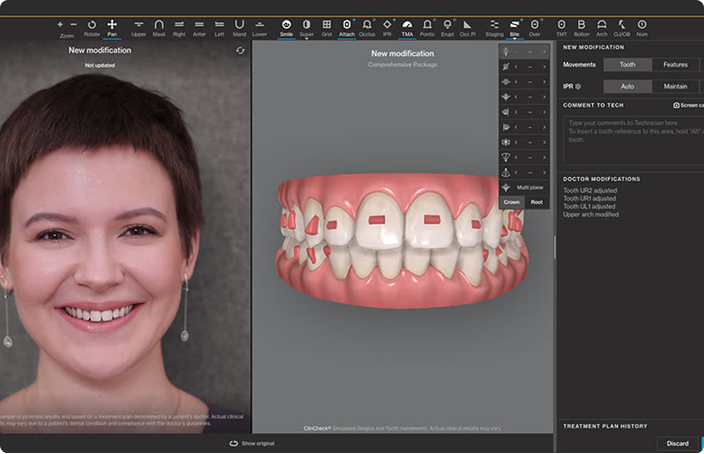
Task: Show the Right side view
Action: point(179,27)
